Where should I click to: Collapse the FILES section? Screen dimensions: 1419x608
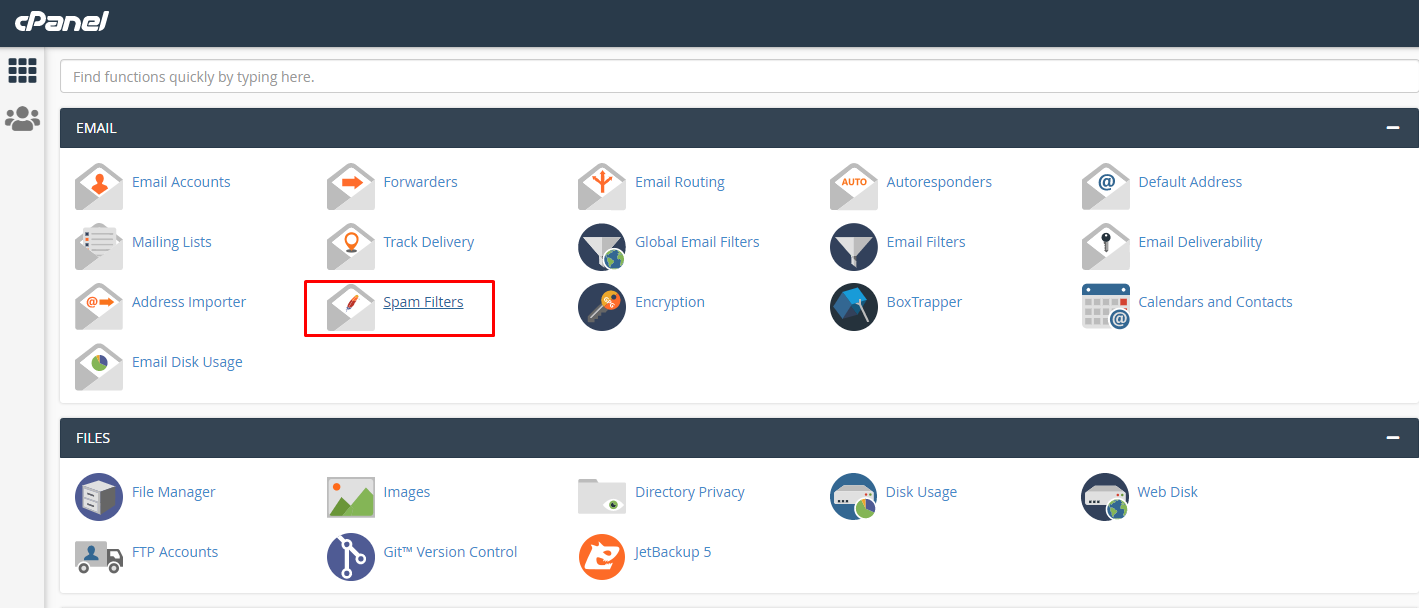(1392, 438)
